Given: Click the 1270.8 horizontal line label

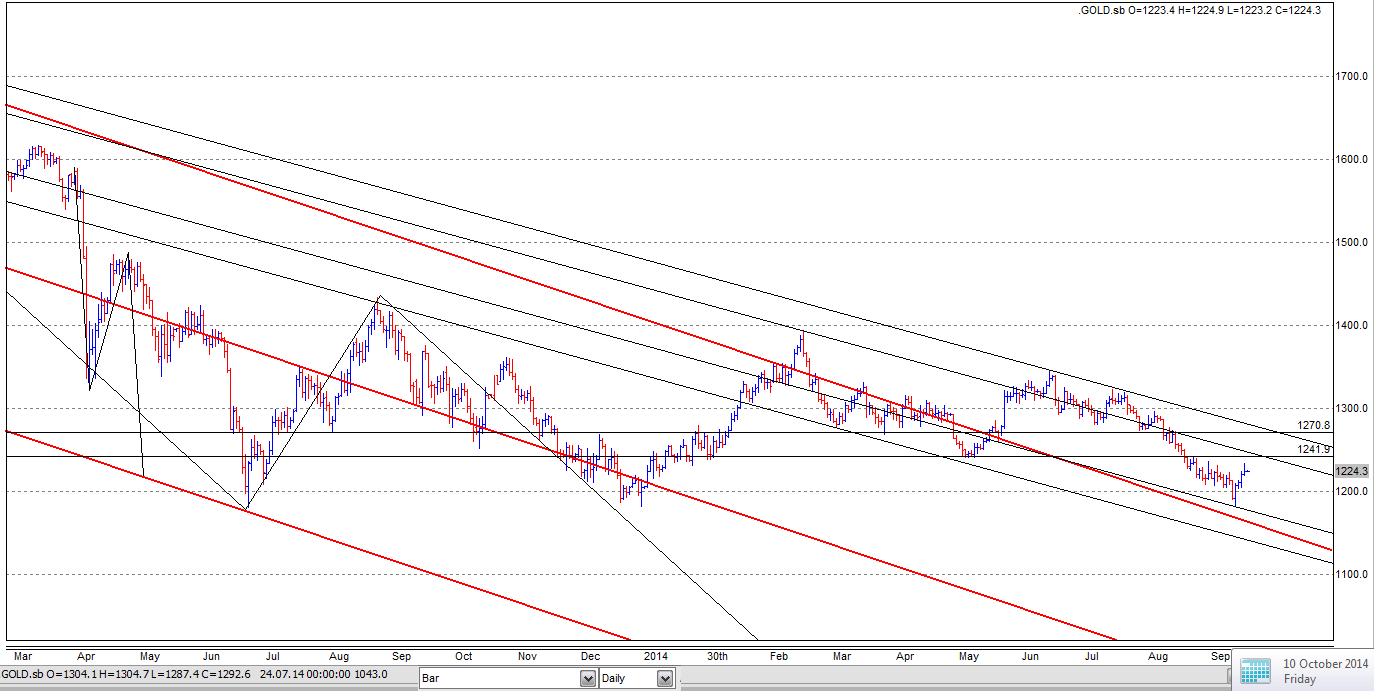Looking at the screenshot, I should coord(1314,425).
